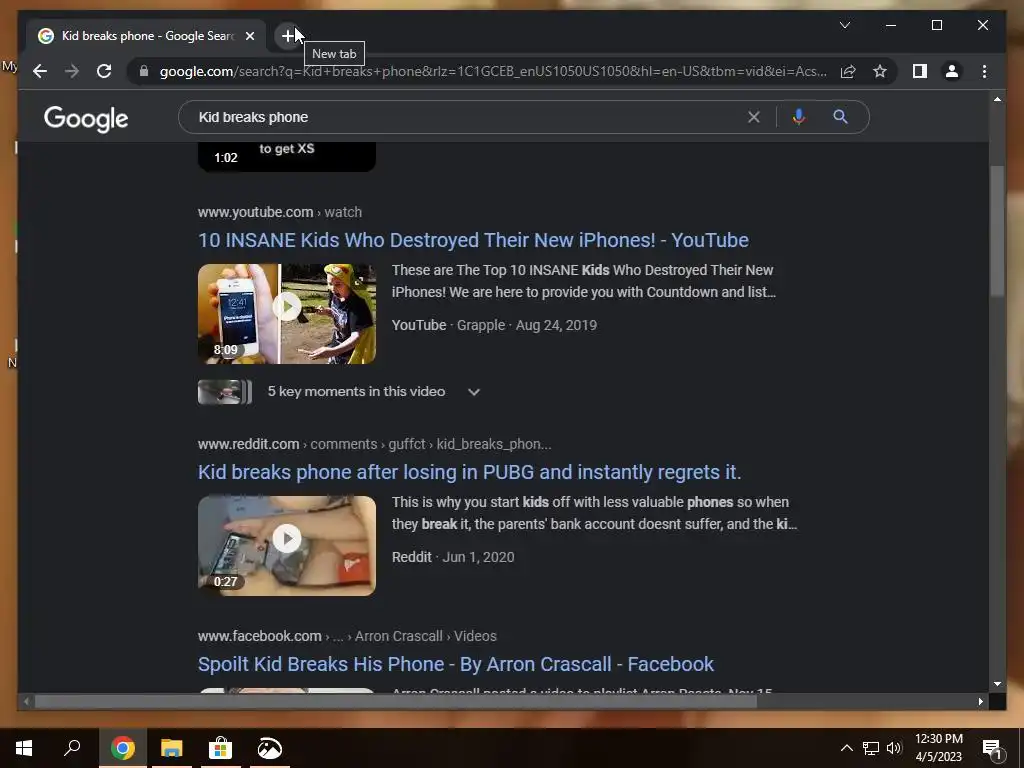The height and width of the screenshot is (768, 1024).
Task: Click horizontal scrollbar left arrow
Action: (x=26, y=701)
